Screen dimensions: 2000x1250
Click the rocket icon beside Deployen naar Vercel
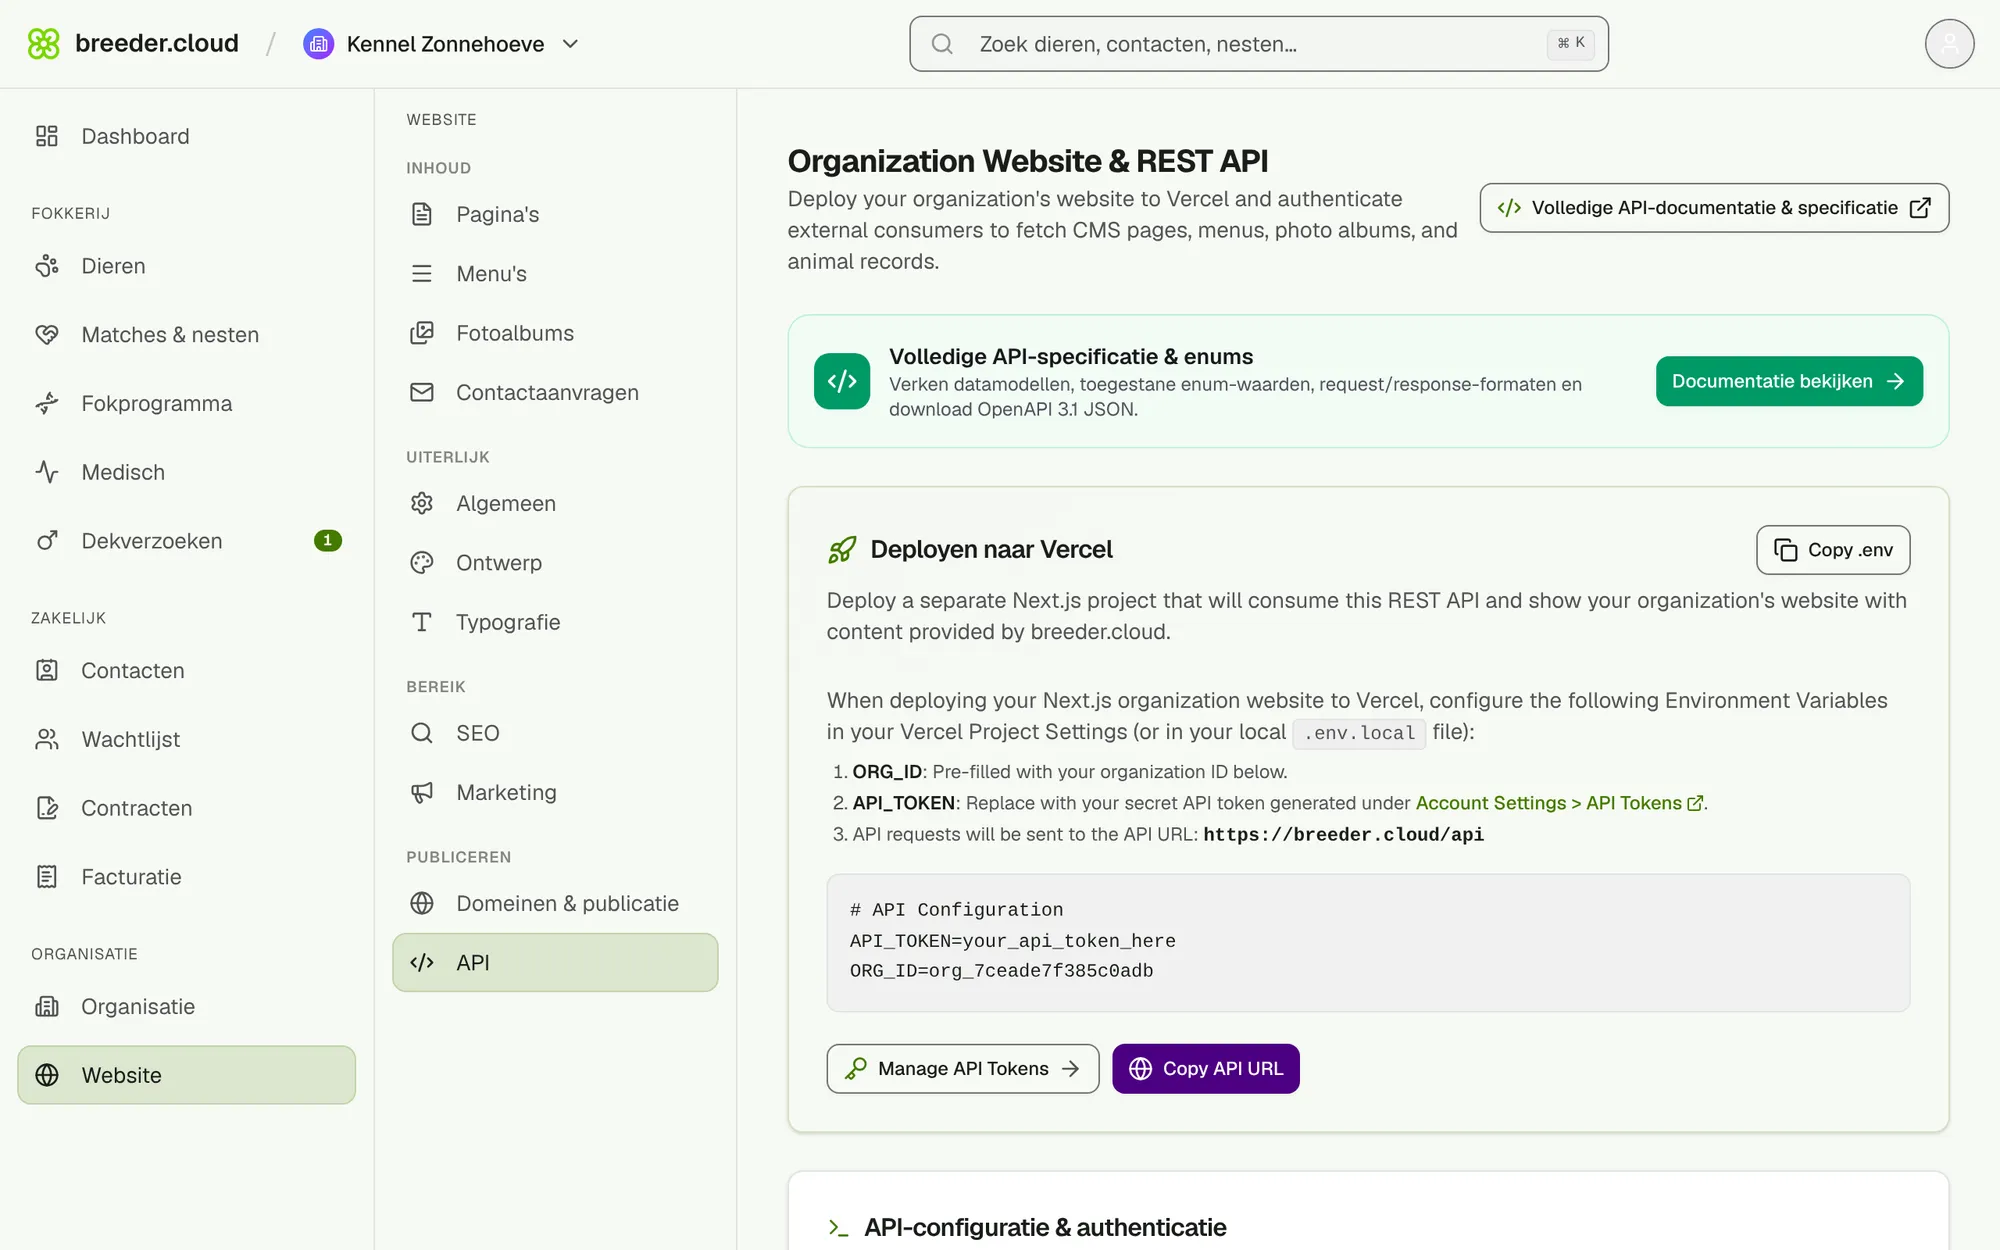(x=842, y=550)
